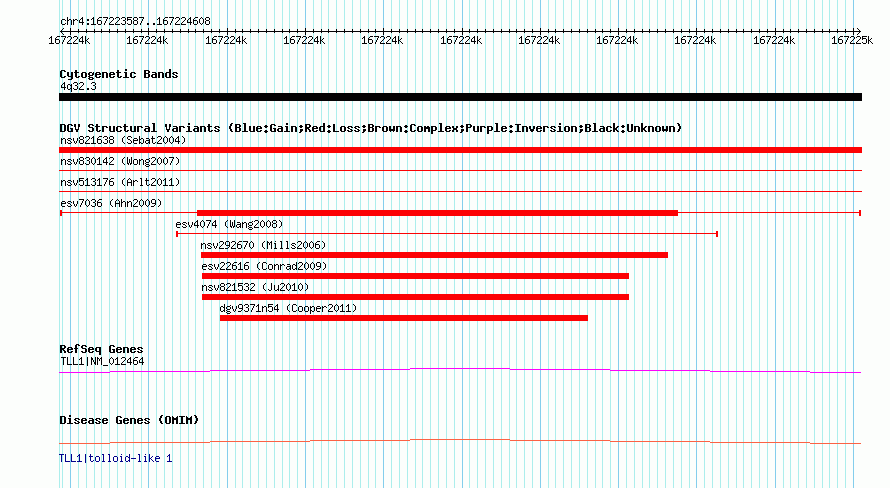Image resolution: width=890 pixels, height=488 pixels.
Task: Open the dgv9371n54 (Cooper2011) variant label
Action: [x=288, y=308]
